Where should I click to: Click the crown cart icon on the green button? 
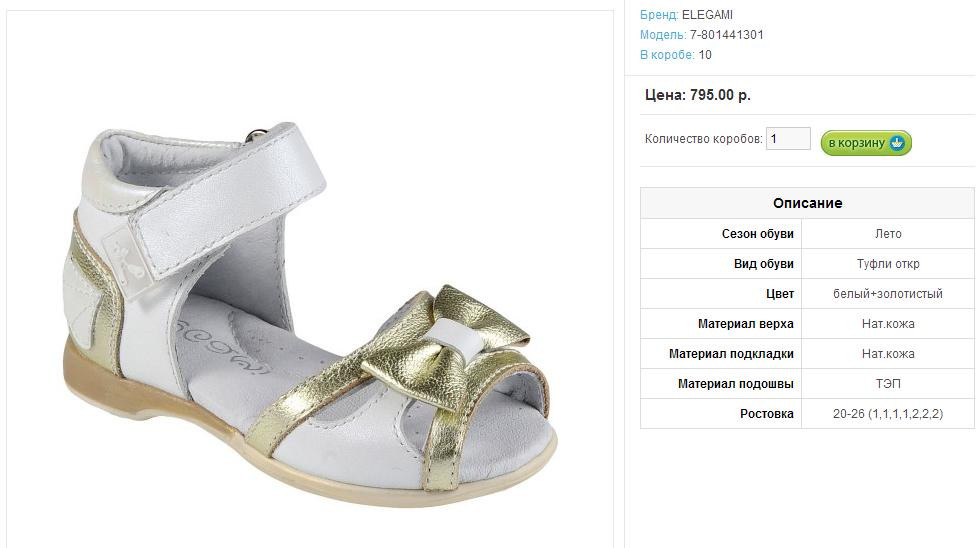coord(897,143)
